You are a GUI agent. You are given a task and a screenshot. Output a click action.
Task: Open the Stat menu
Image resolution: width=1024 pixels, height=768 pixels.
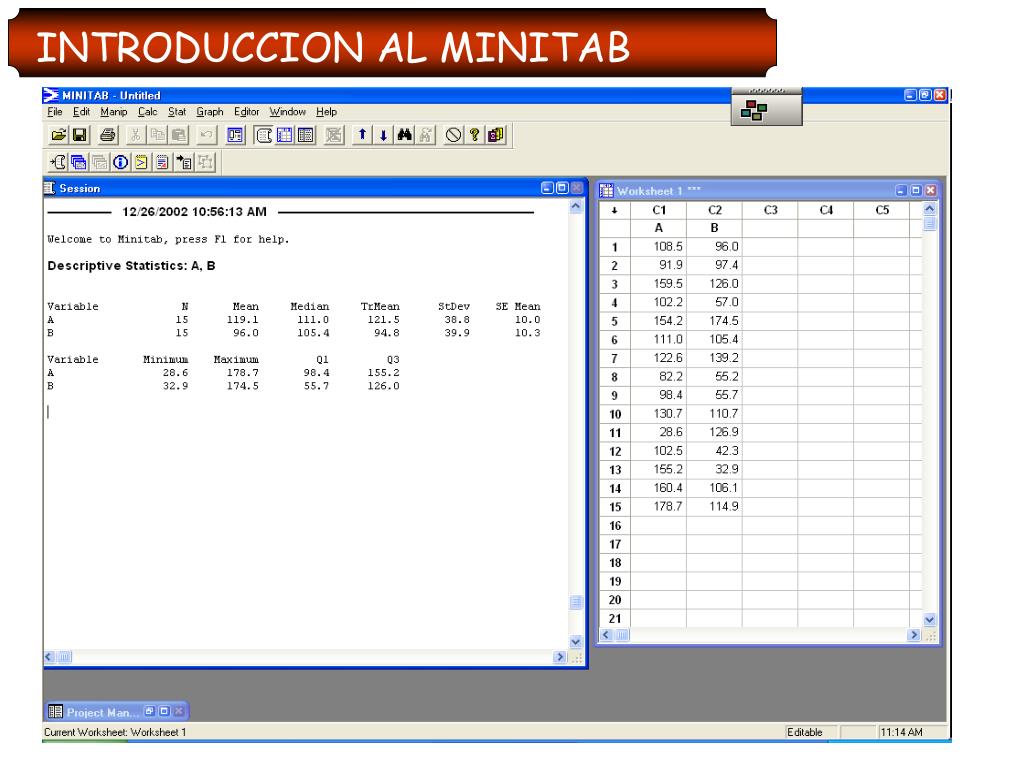177,112
